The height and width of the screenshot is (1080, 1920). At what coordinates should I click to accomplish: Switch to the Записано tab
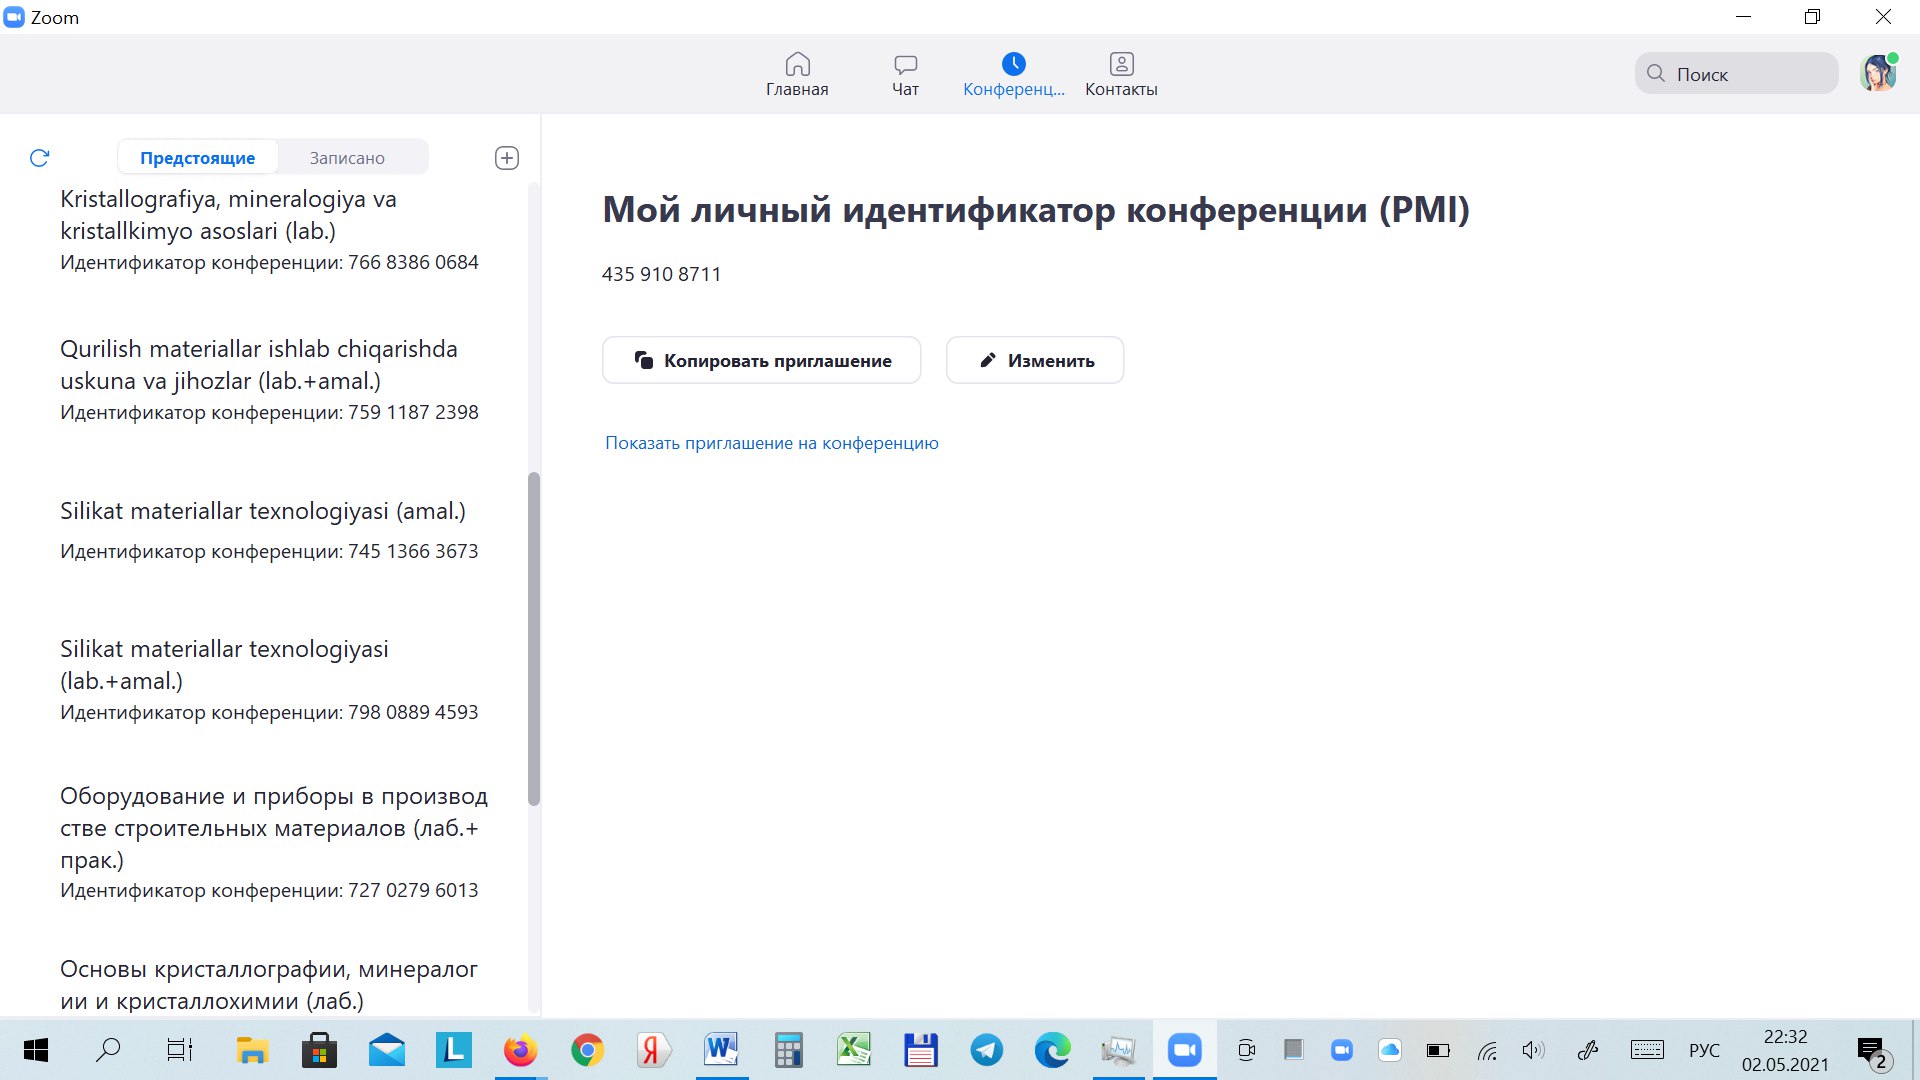coord(347,158)
